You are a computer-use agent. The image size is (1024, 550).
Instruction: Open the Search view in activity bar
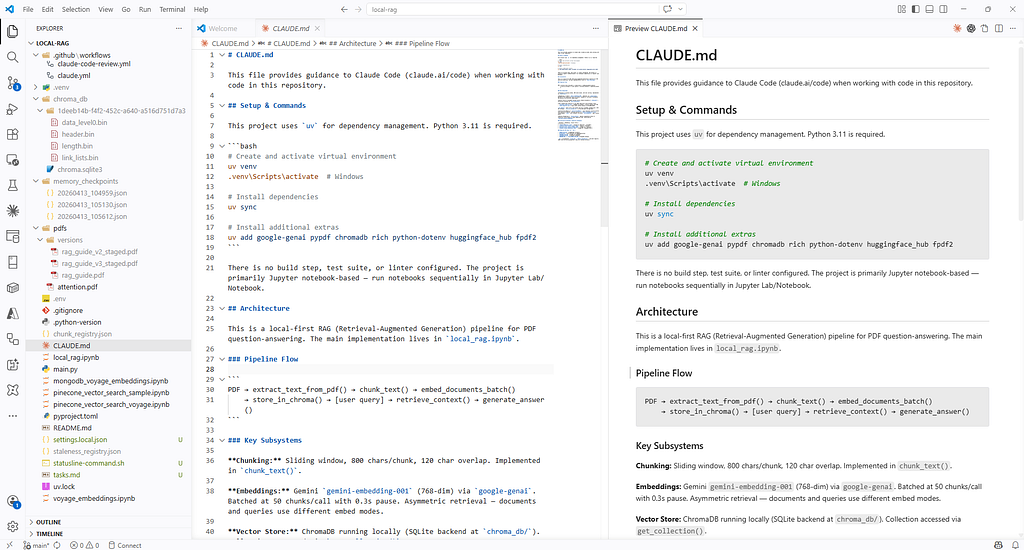[x=12, y=57]
